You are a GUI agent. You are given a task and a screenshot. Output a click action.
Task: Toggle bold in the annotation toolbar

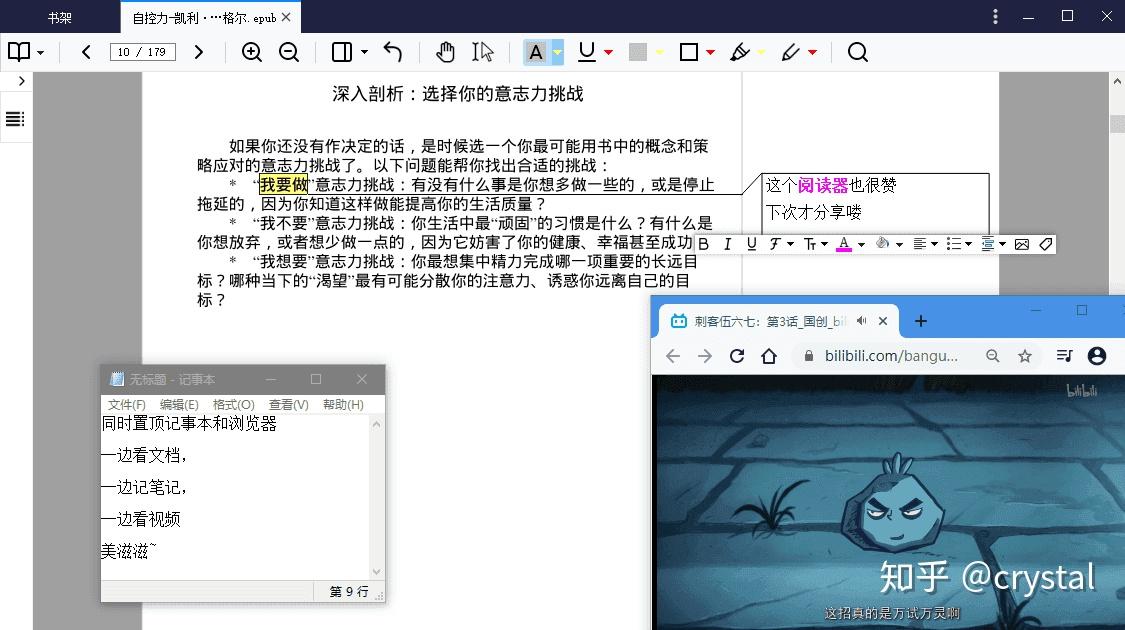pyautogui.click(x=704, y=244)
